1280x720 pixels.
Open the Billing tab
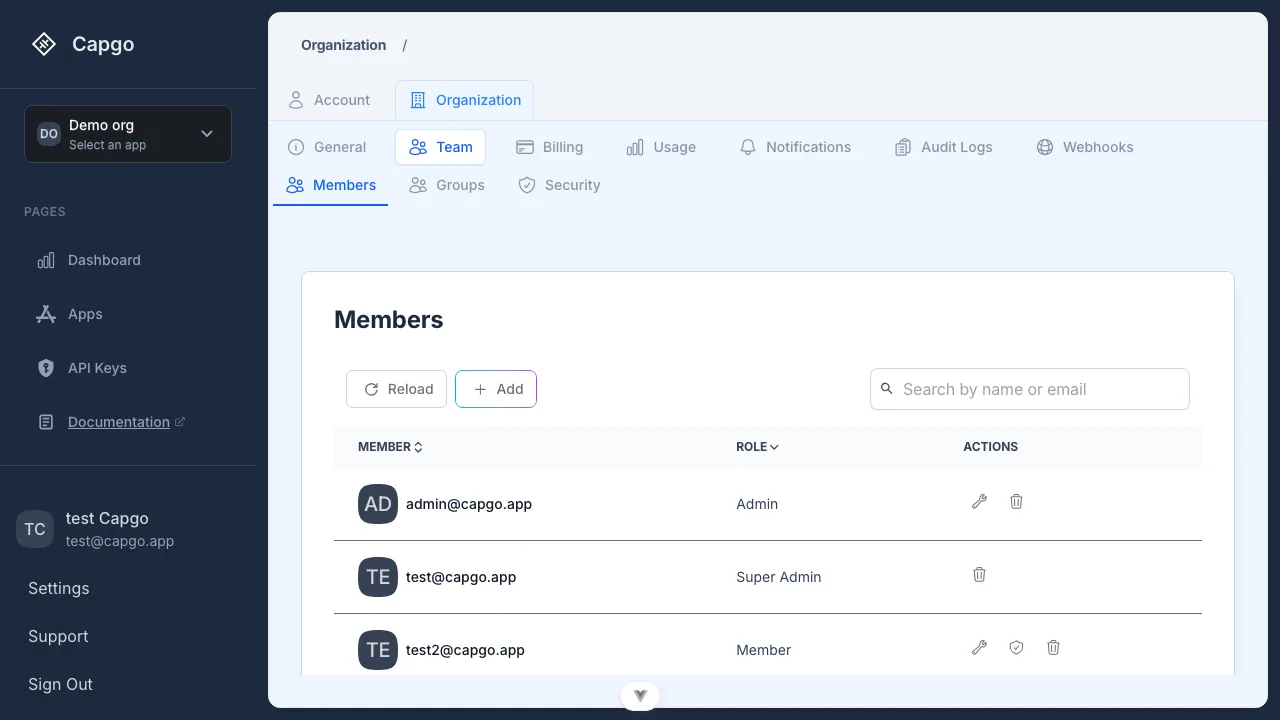tap(549, 147)
